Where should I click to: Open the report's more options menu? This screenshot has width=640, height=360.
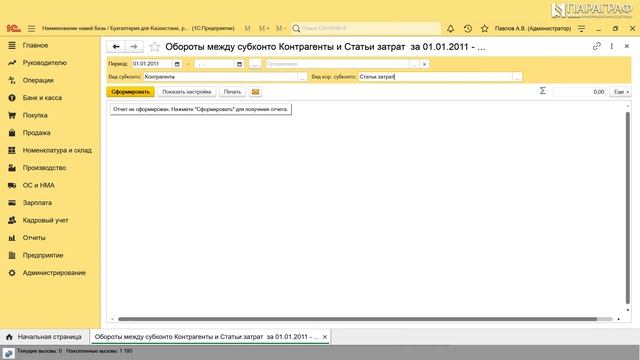coord(611,47)
